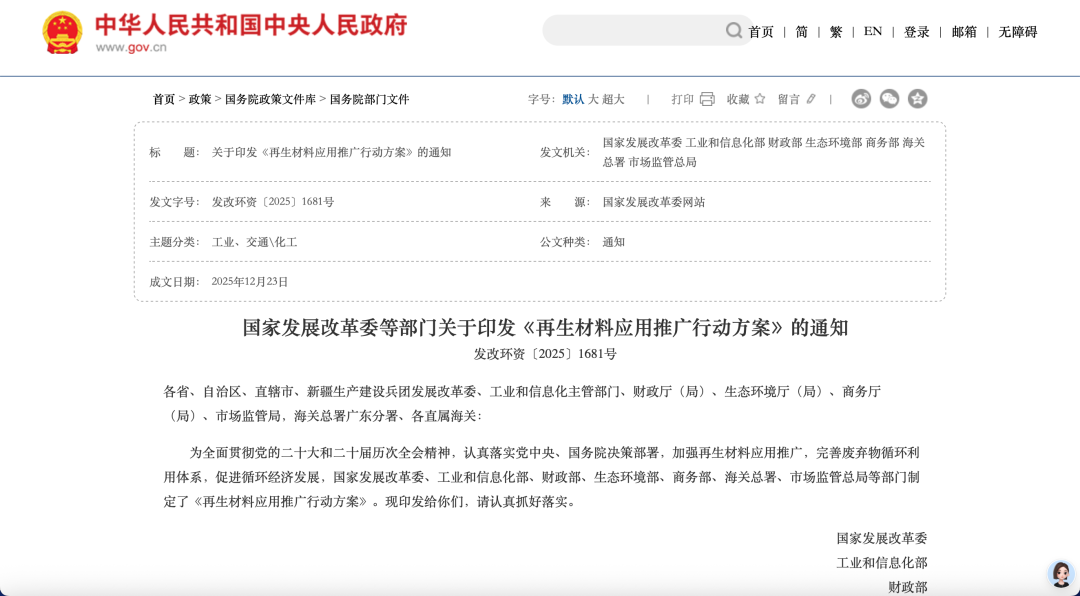The height and width of the screenshot is (596, 1080).
Task: Click the 中华人民共和国中央人民政府 site title
Action: tap(251, 25)
